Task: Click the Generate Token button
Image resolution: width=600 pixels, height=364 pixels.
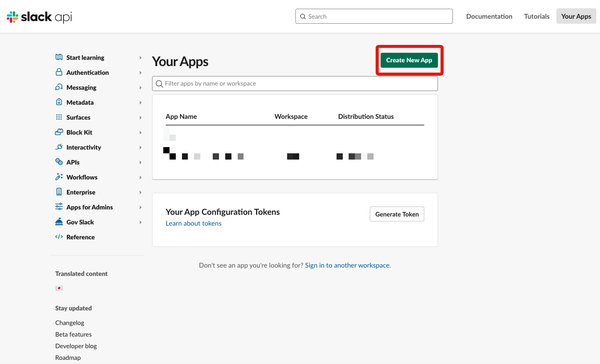Action: click(x=397, y=214)
